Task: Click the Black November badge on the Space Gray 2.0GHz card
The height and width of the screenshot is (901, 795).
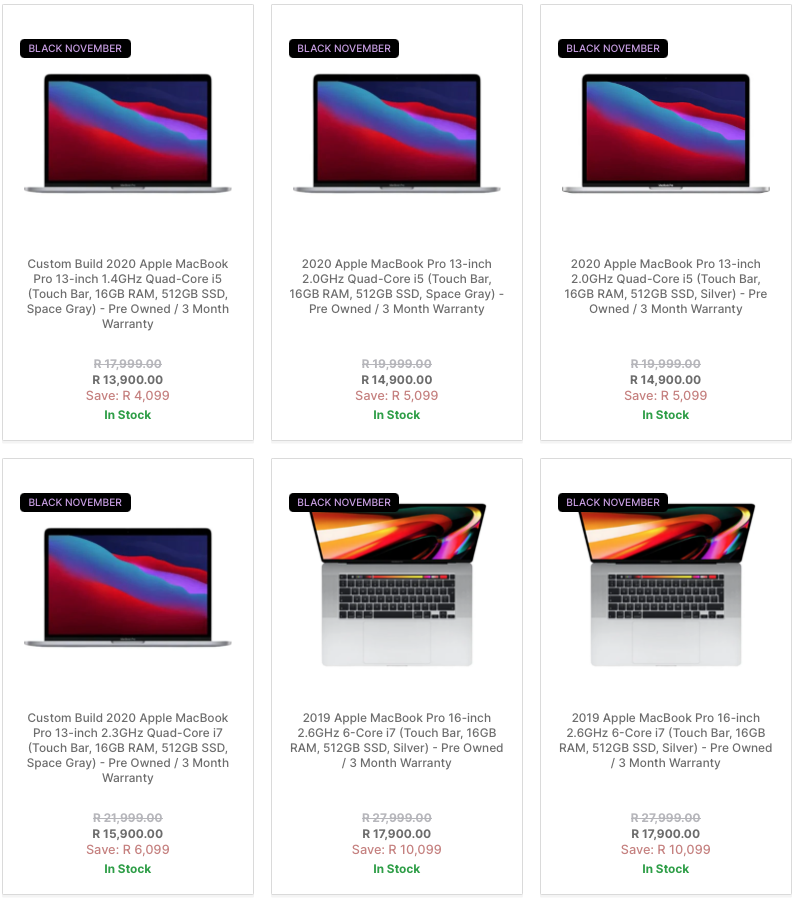Action: point(344,48)
